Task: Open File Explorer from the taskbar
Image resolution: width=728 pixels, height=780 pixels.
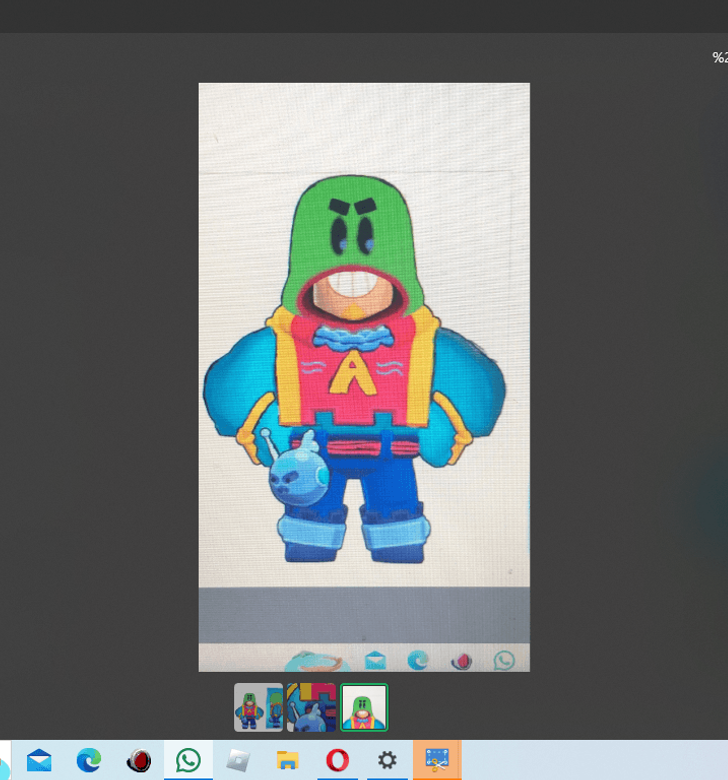Action: [287, 761]
